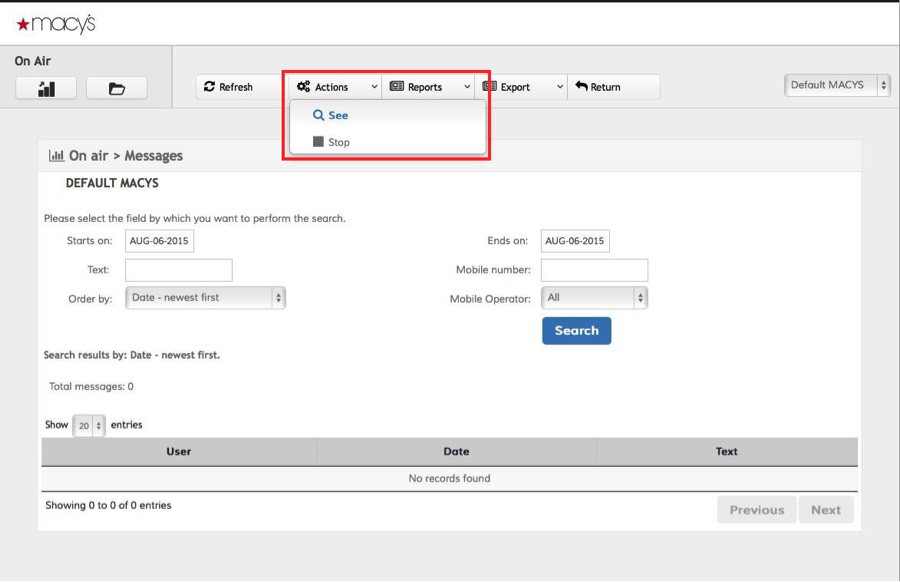This screenshot has width=900, height=582.
Task: Click the Refresh toolbar button
Action: tap(229, 87)
